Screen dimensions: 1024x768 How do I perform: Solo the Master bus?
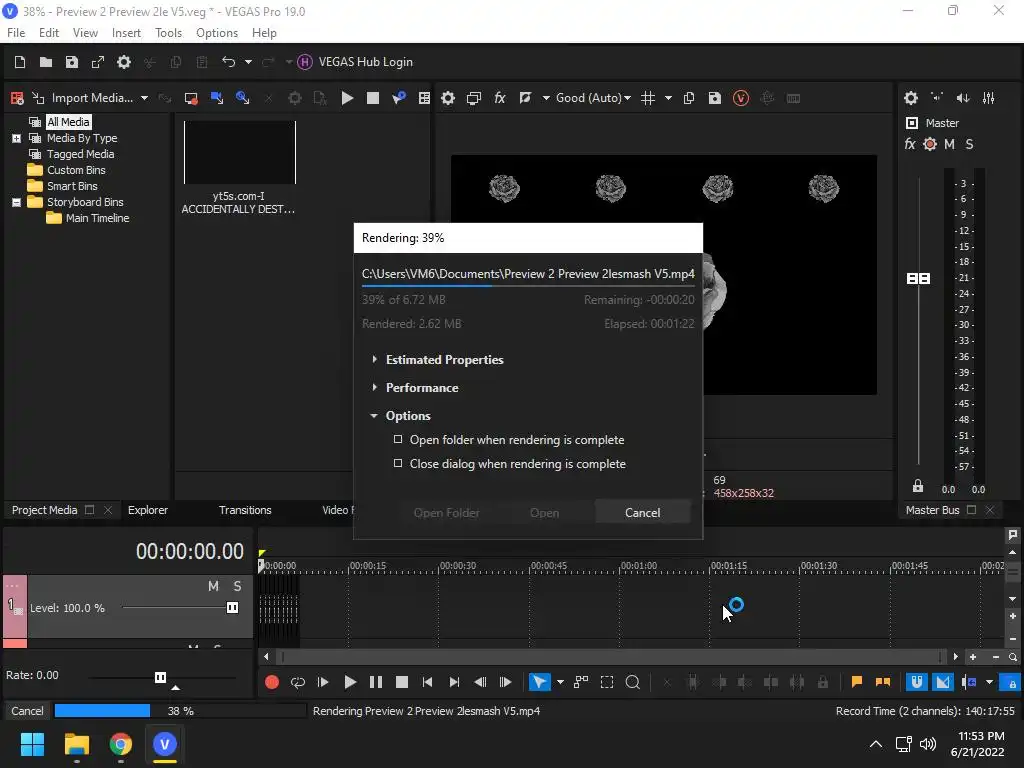tap(969, 144)
